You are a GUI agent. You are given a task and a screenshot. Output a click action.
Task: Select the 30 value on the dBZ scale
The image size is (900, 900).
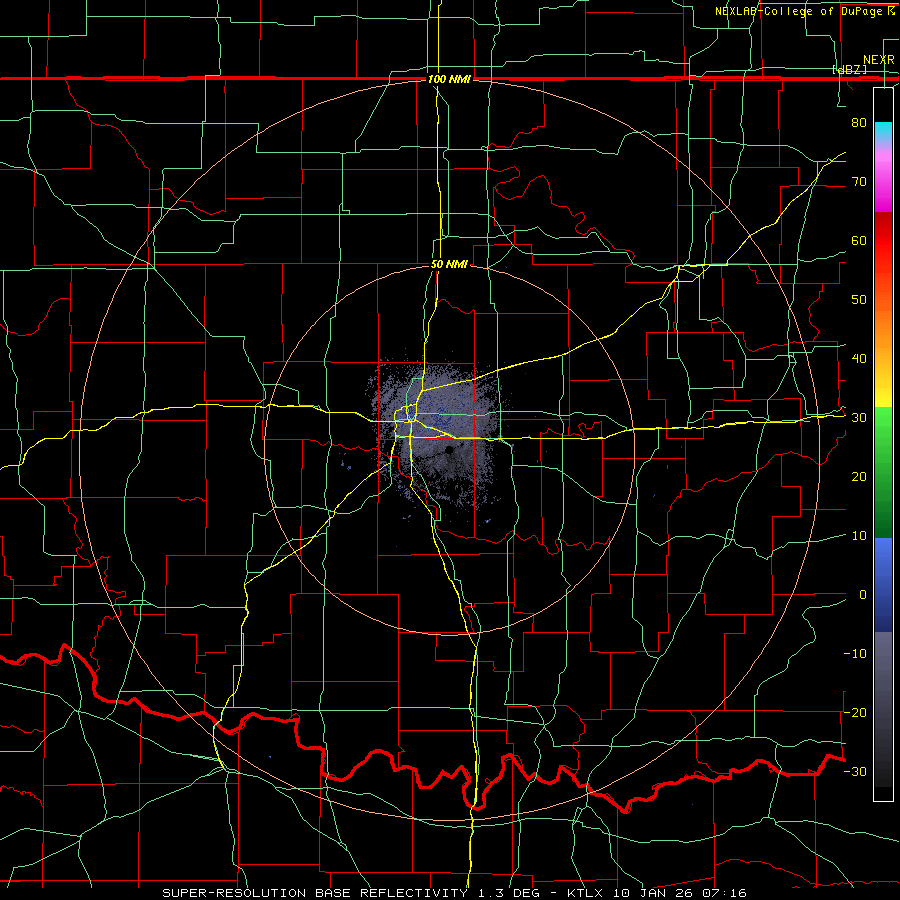pos(859,418)
